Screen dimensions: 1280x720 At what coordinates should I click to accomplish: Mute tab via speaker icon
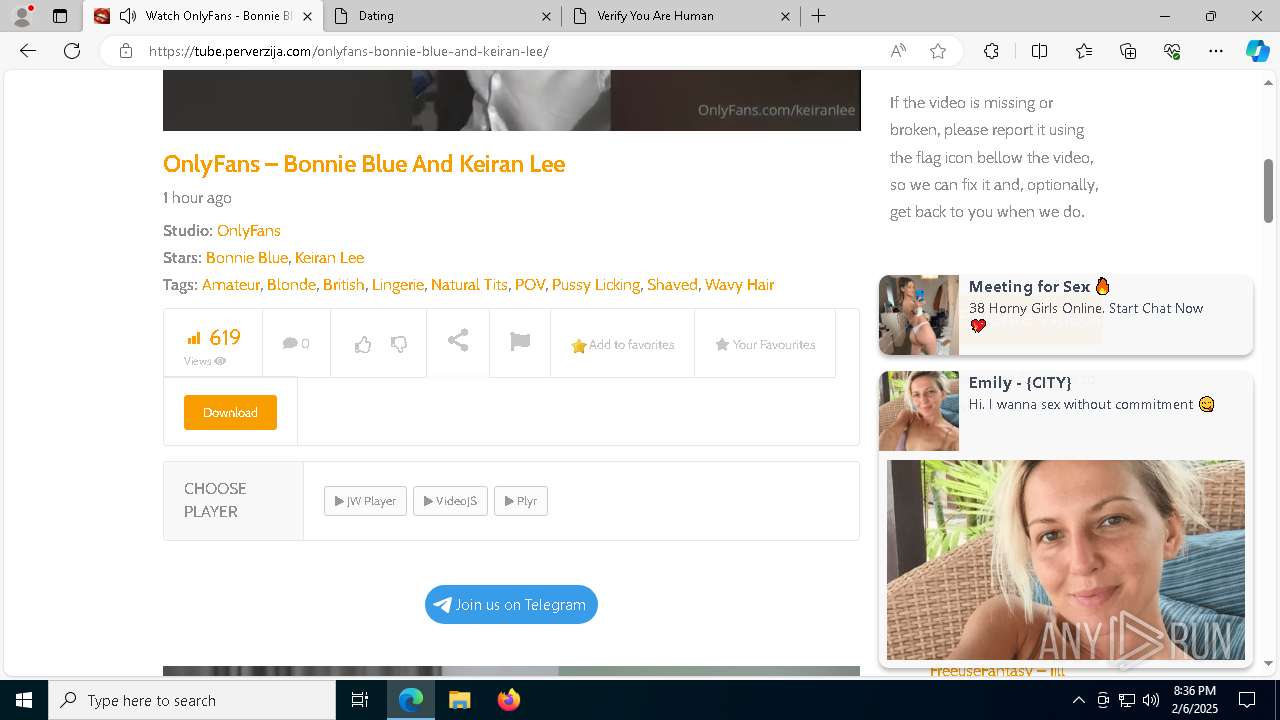[x=128, y=16]
